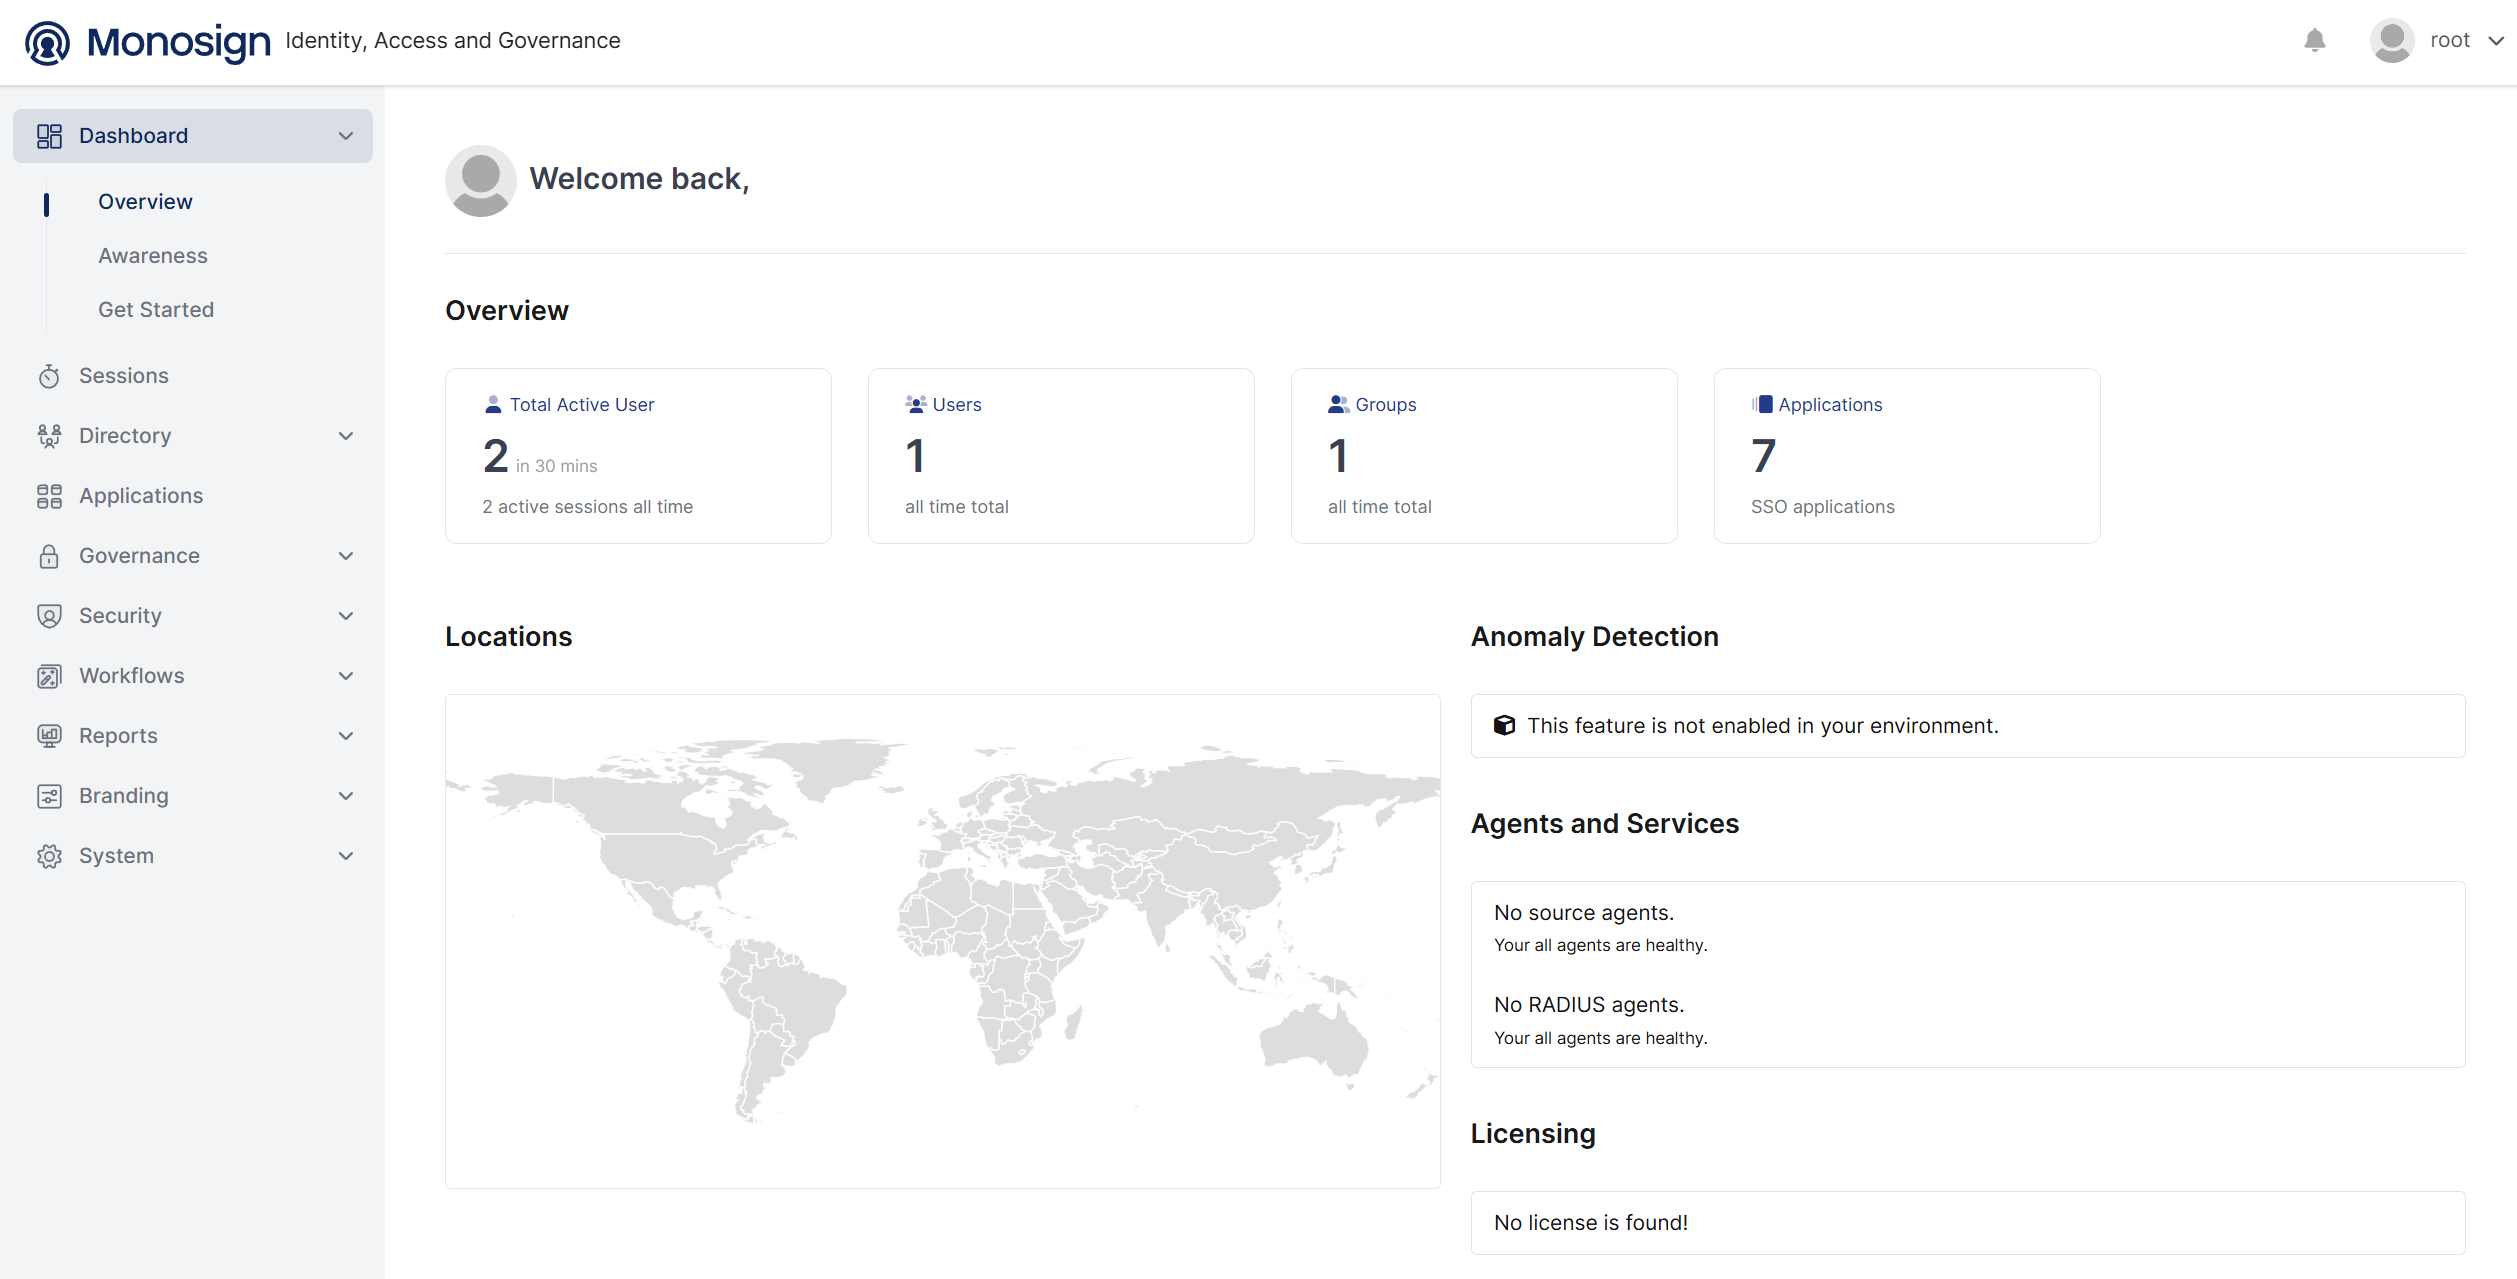Expand the Directory menu chevron

[x=346, y=436]
